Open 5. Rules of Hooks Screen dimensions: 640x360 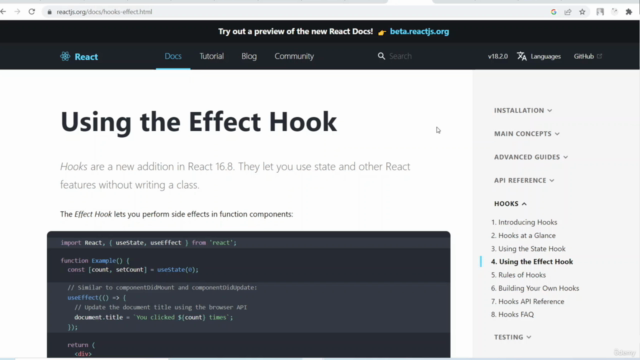click(x=518, y=275)
